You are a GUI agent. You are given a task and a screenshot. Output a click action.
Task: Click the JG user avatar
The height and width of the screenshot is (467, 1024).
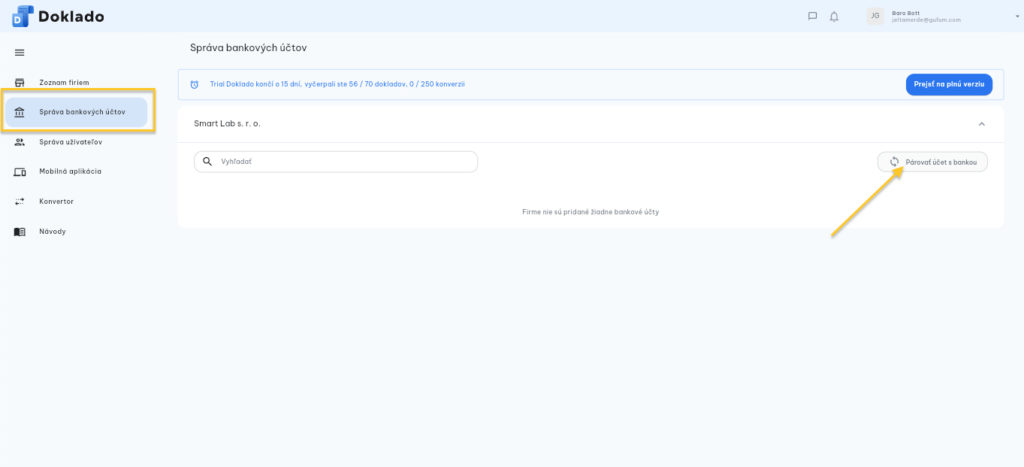(x=875, y=16)
